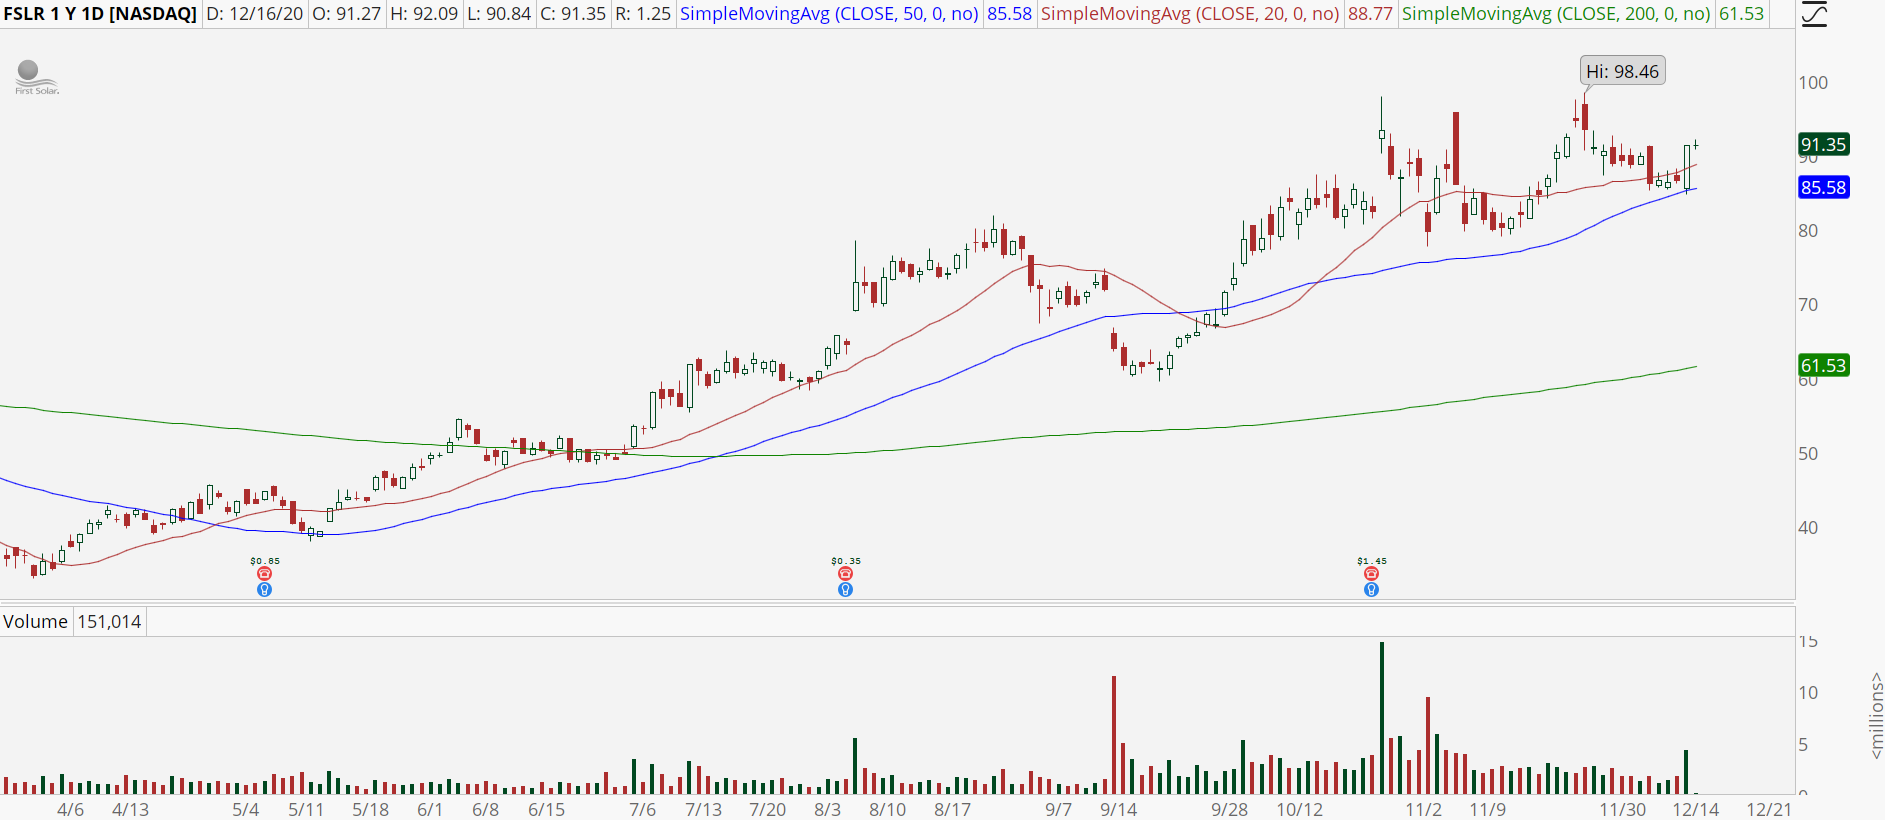This screenshot has width=1885, height=820.
Task: Click the 11/30 date axis label
Action: pyautogui.click(x=1622, y=809)
